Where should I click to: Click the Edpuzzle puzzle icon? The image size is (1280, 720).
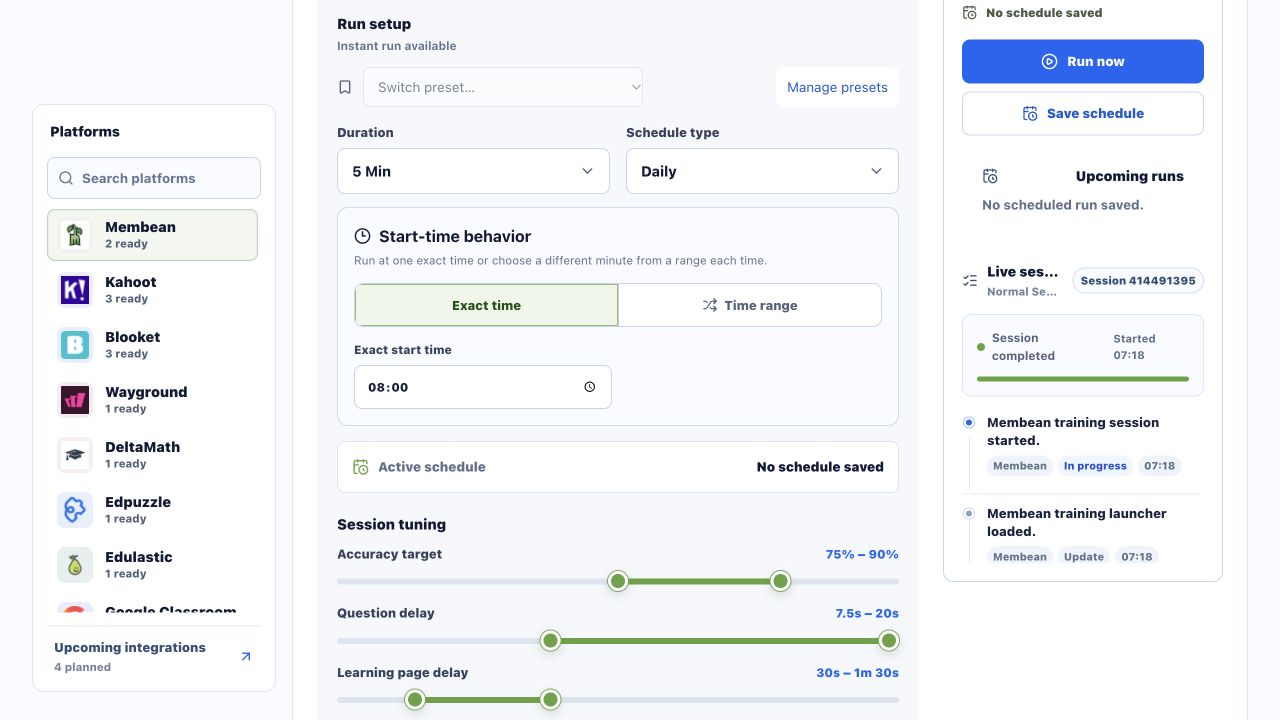tap(74, 510)
